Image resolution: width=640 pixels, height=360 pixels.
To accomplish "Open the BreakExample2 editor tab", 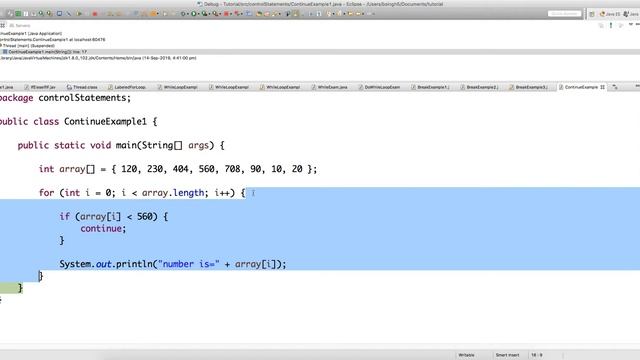I will pyautogui.click(x=479, y=87).
